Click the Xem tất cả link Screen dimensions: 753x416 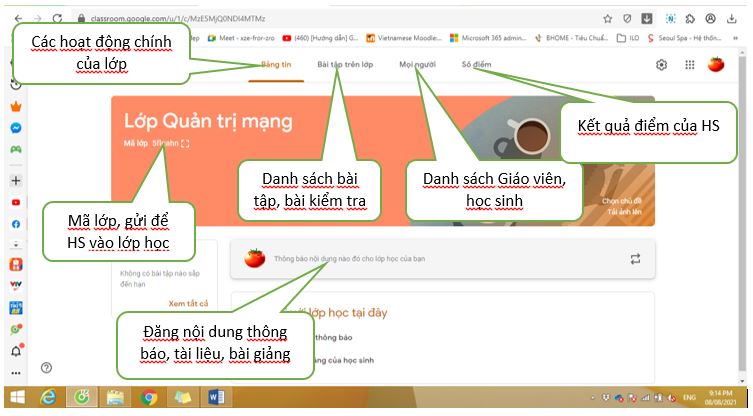tap(189, 303)
